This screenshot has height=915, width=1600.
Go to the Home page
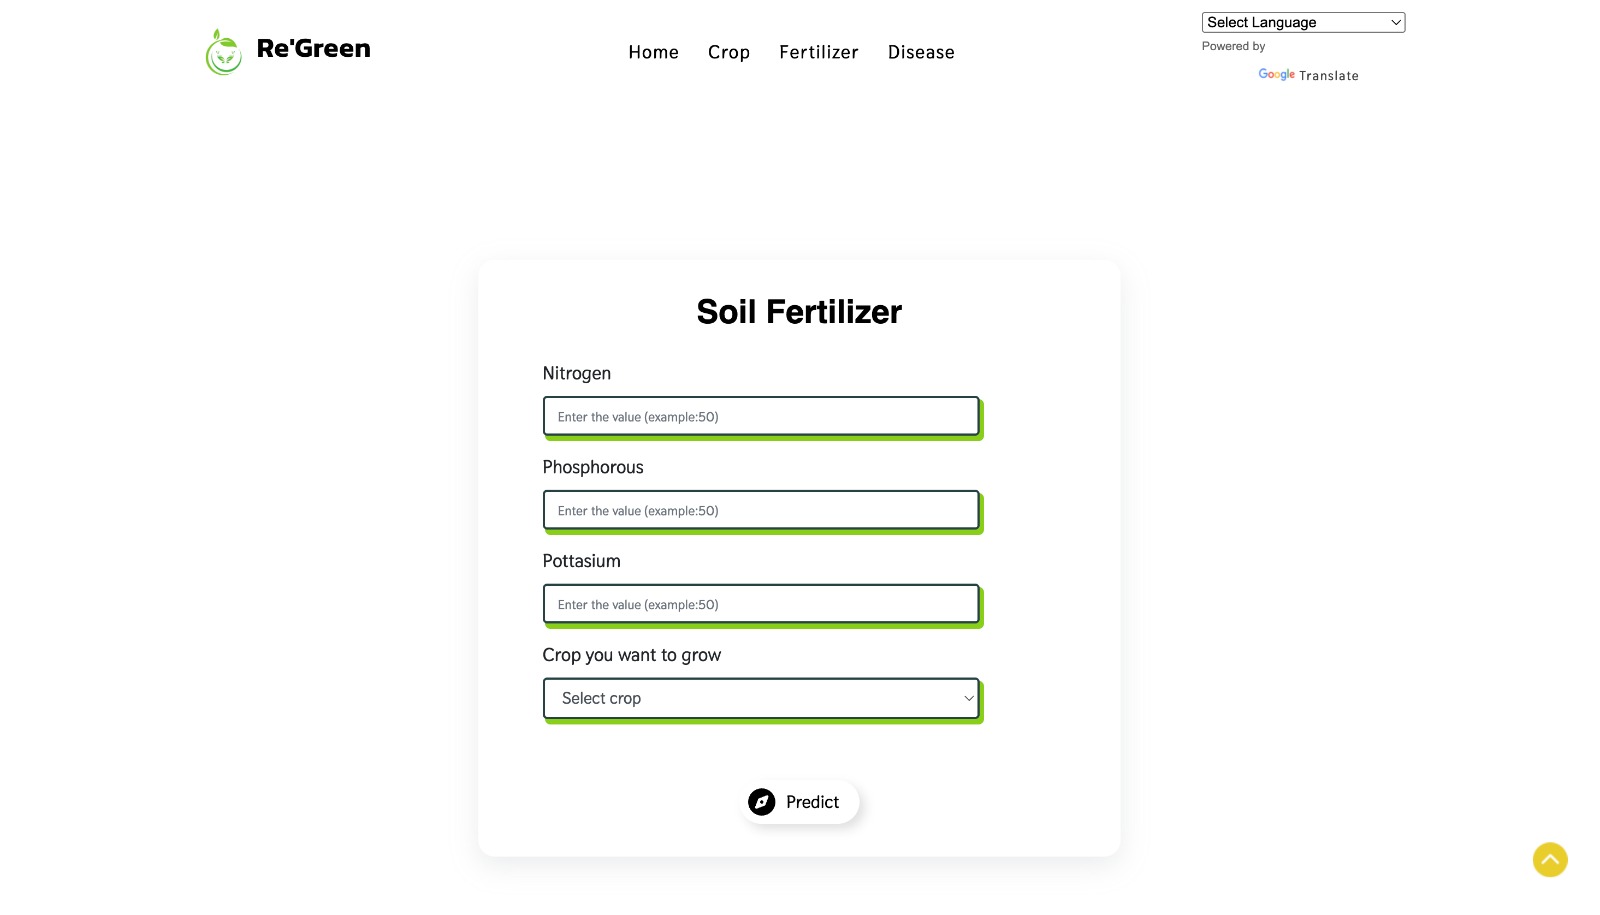(x=653, y=52)
